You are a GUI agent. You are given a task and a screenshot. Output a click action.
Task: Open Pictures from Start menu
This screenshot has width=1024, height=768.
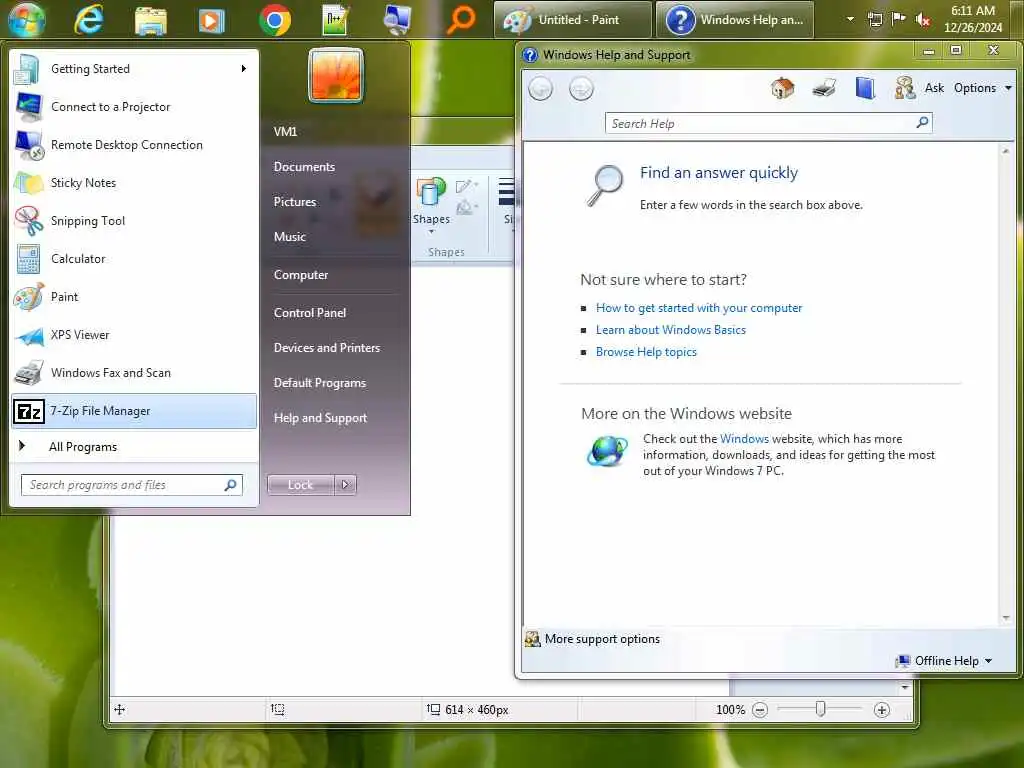[295, 202]
